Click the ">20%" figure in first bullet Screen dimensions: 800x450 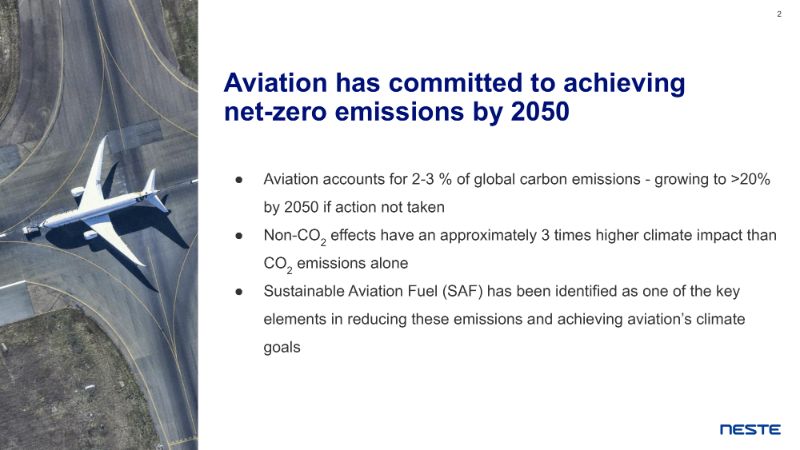tap(755, 180)
